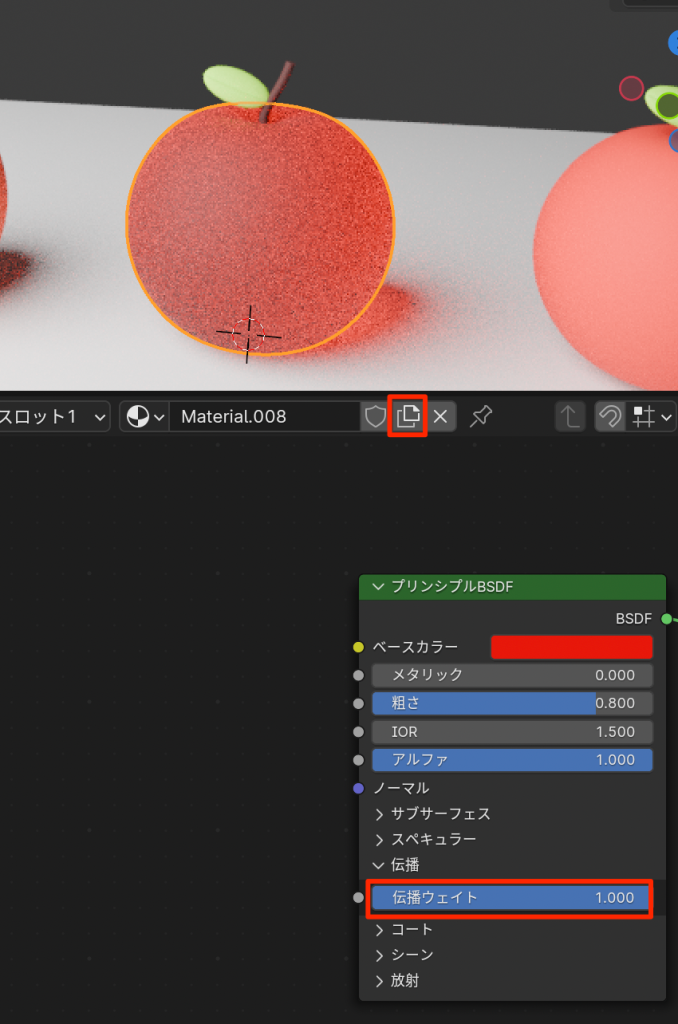Click the parent node tree up-arrow icon
The height and width of the screenshot is (1024, 678).
570,417
